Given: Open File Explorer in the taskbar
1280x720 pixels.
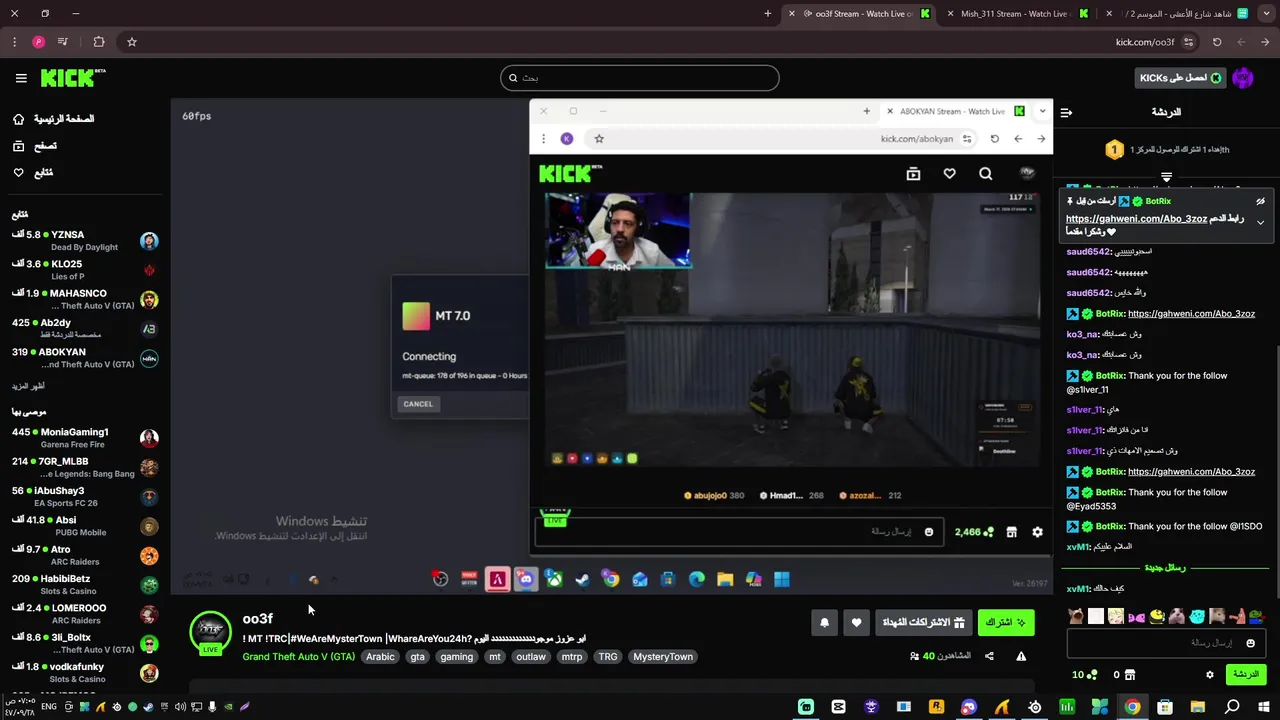Looking at the screenshot, I should [x=1198, y=707].
